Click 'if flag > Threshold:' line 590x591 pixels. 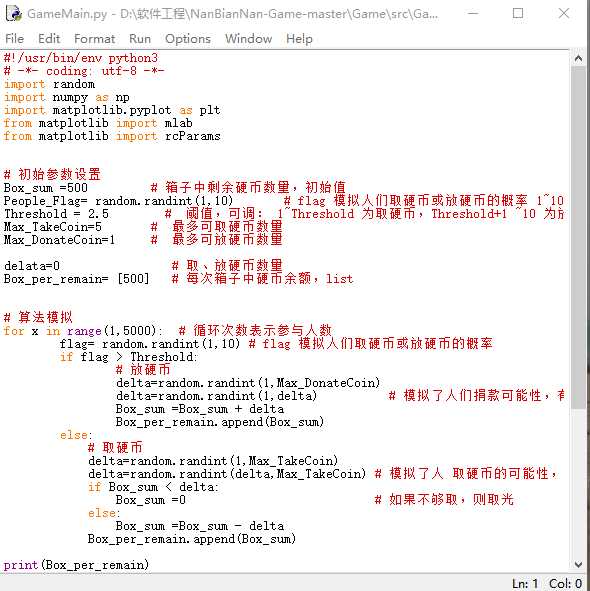[129, 357]
